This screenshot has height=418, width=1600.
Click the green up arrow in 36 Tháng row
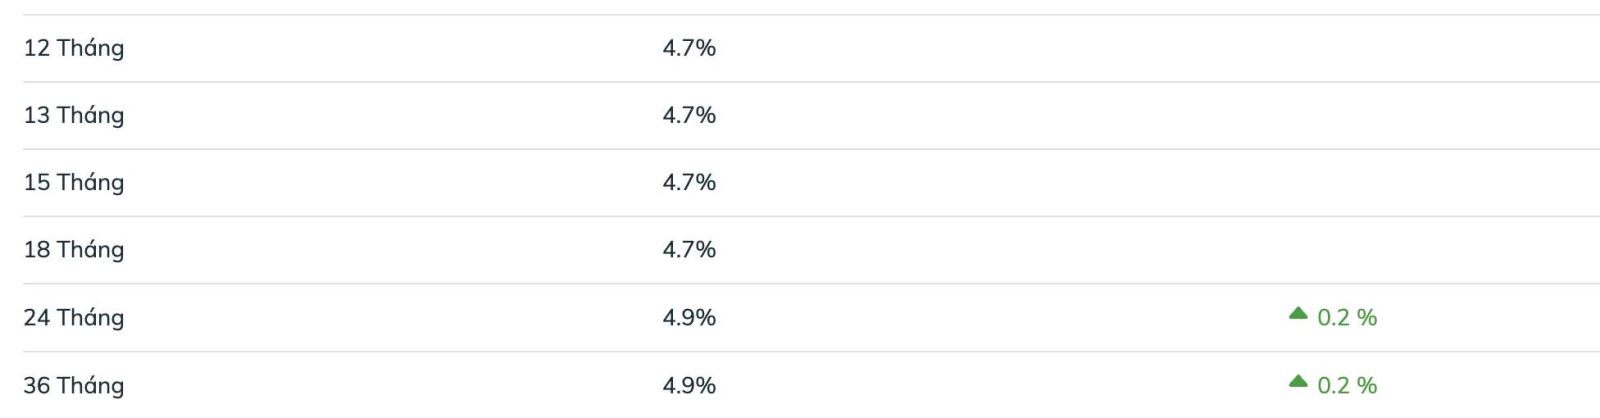[x=1298, y=381]
